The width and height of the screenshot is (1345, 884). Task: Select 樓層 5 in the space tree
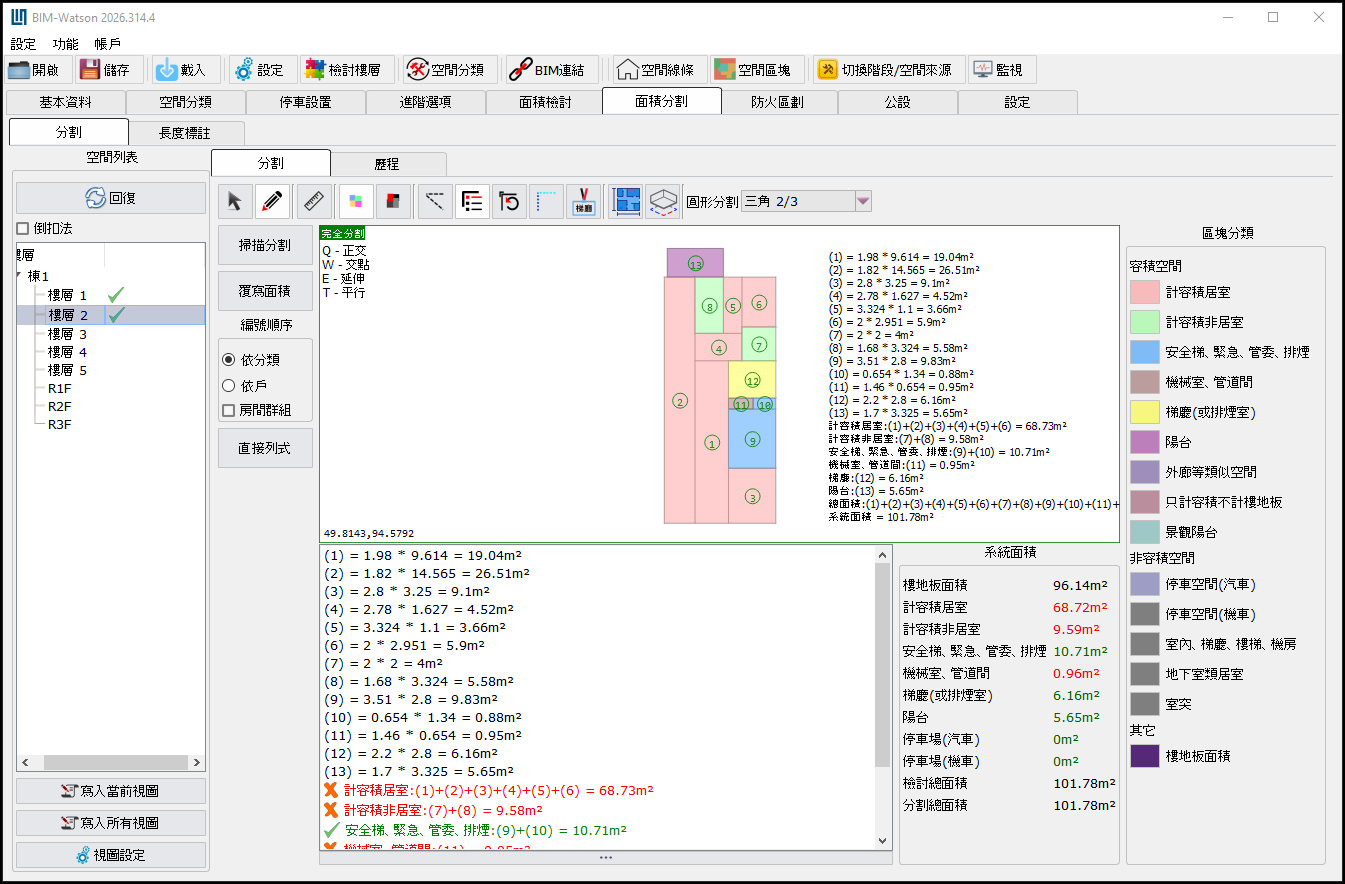(68, 371)
